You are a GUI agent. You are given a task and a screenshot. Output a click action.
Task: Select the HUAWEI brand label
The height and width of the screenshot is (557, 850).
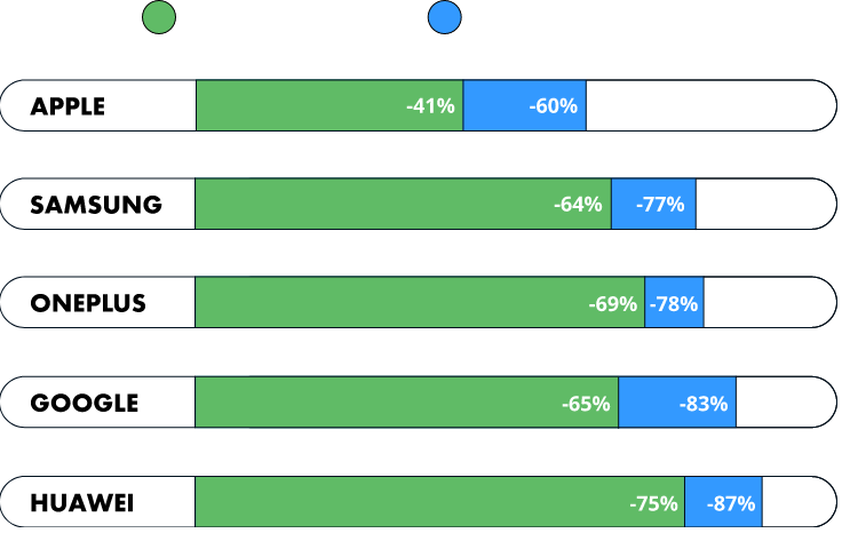[x=82, y=503]
